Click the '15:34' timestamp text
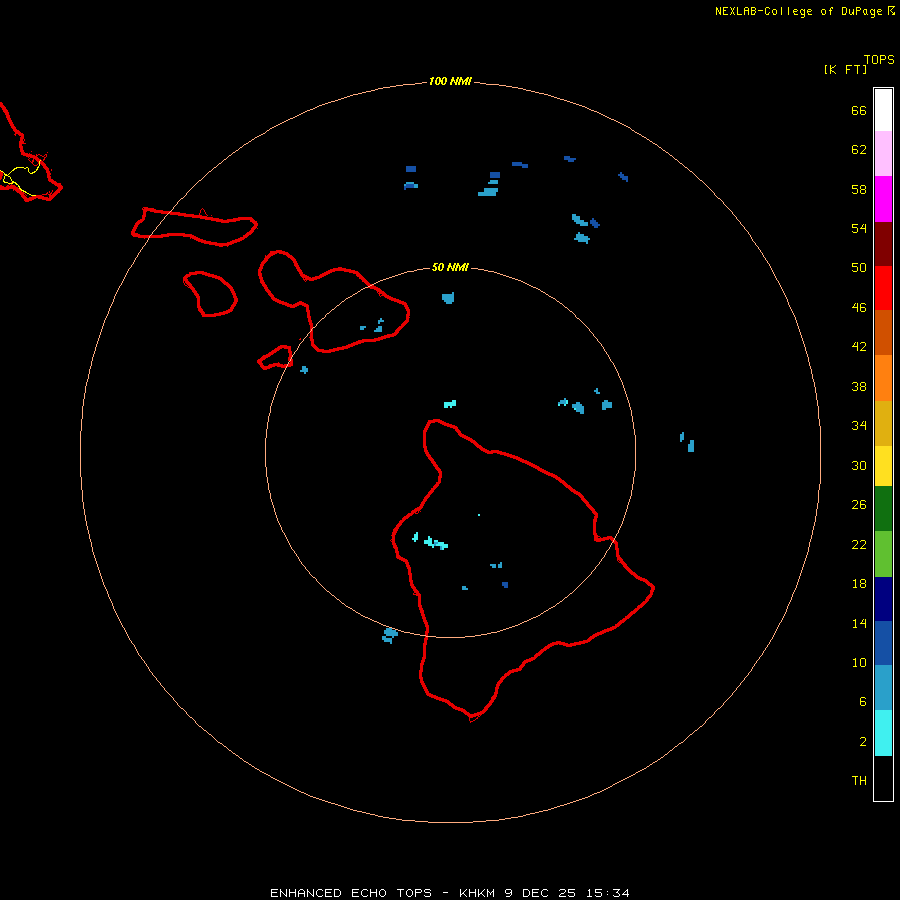Screen dimensions: 900x900 pyautogui.click(x=608, y=893)
